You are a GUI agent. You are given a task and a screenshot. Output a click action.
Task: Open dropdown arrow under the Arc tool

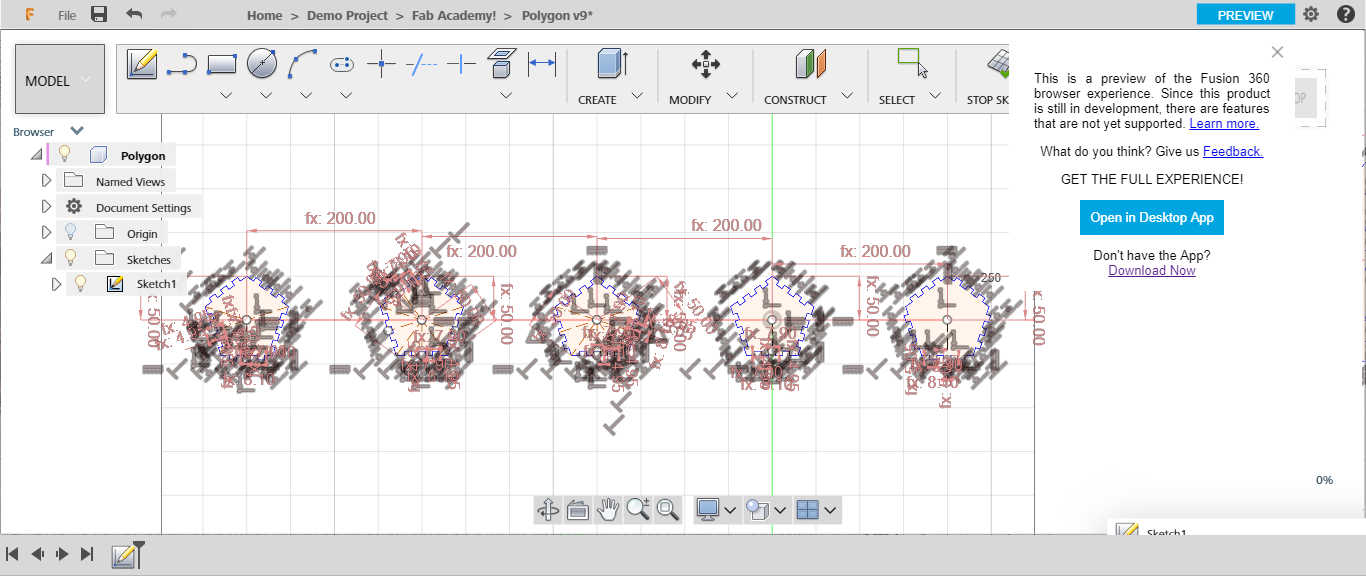pos(305,95)
